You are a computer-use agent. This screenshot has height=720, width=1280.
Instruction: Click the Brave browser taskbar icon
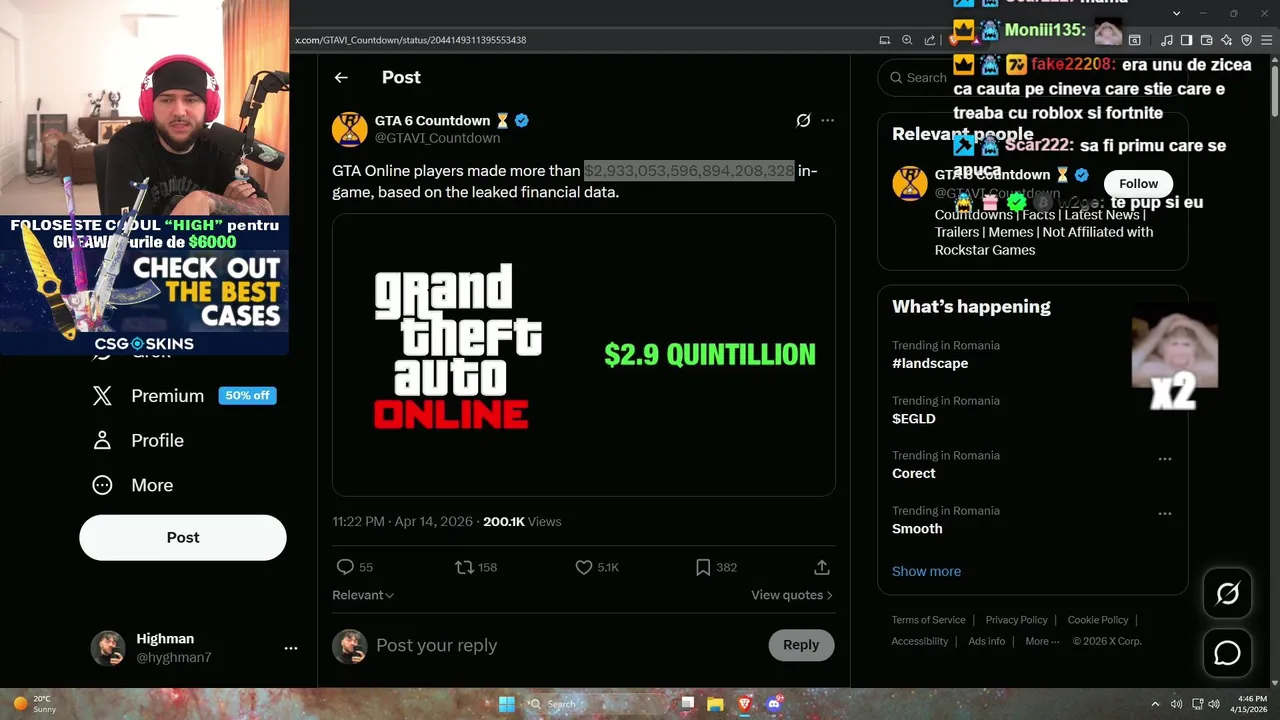tap(744, 704)
